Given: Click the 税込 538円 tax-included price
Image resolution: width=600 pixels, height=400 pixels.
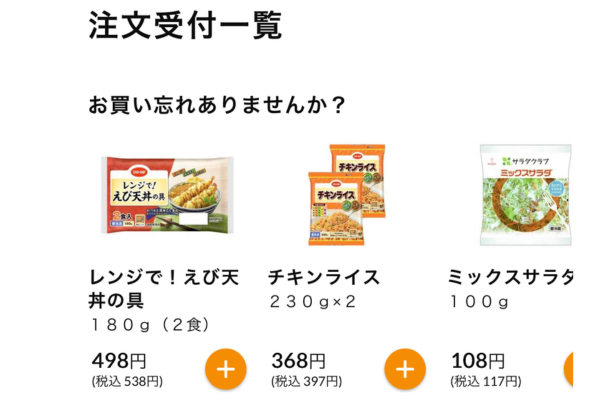Looking at the screenshot, I should (x=127, y=381).
